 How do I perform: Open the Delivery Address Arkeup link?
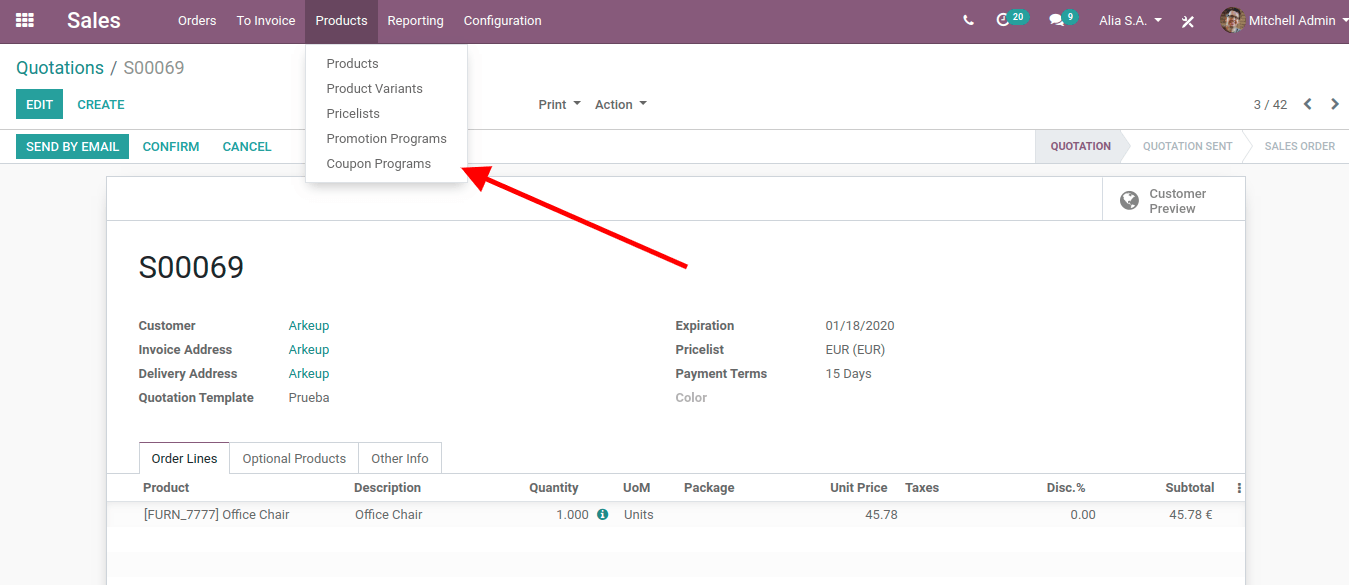309,374
